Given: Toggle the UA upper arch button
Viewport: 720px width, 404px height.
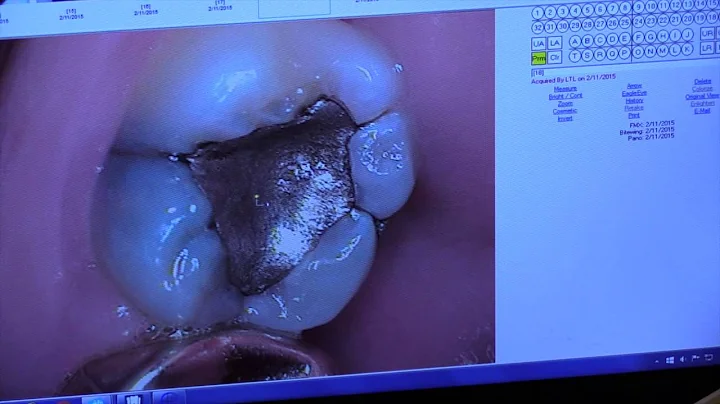Looking at the screenshot, I should [x=539, y=44].
